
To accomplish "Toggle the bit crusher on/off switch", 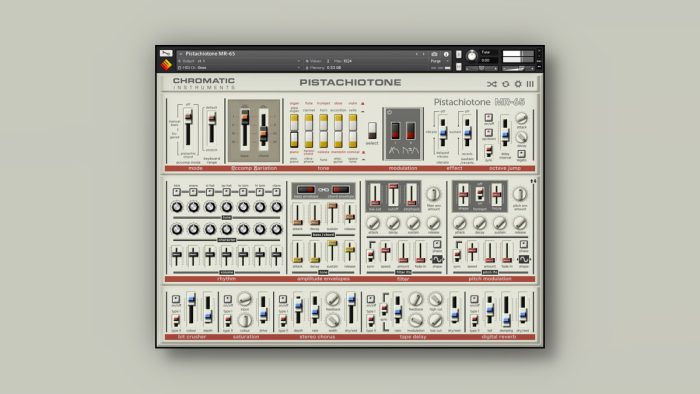I will tap(176, 299).
